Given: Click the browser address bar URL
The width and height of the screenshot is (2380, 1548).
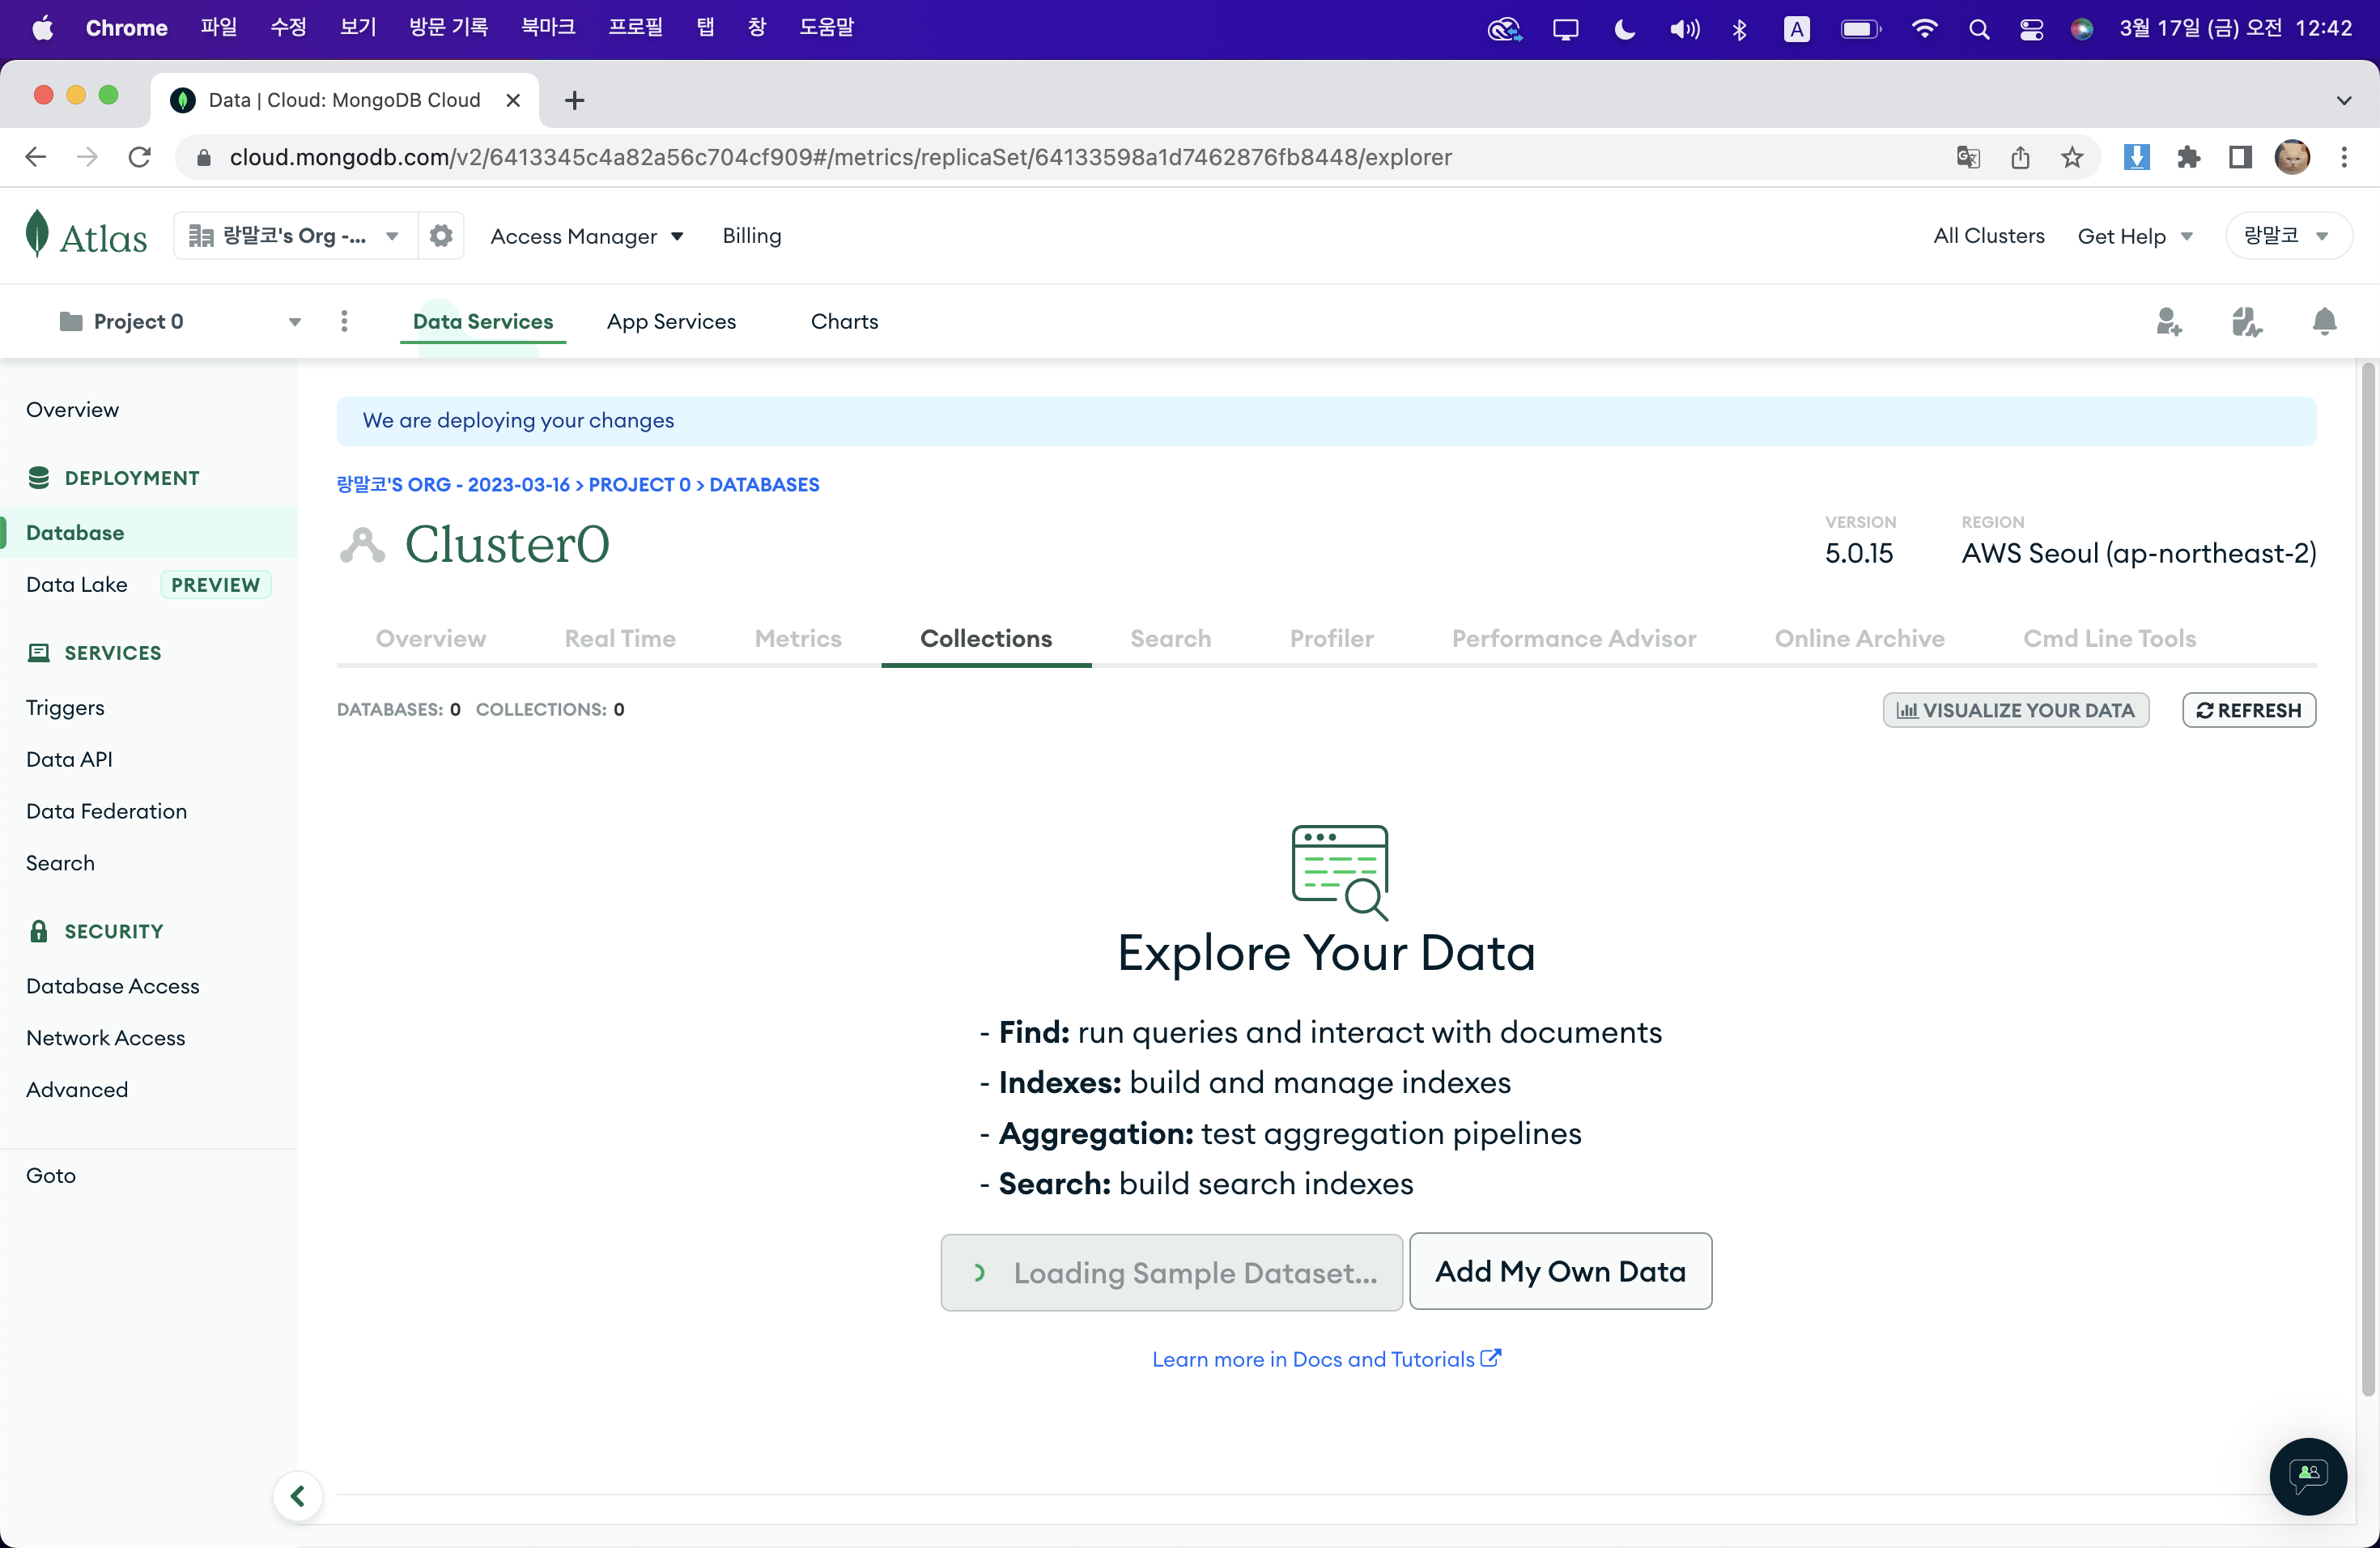Looking at the screenshot, I should point(840,157).
